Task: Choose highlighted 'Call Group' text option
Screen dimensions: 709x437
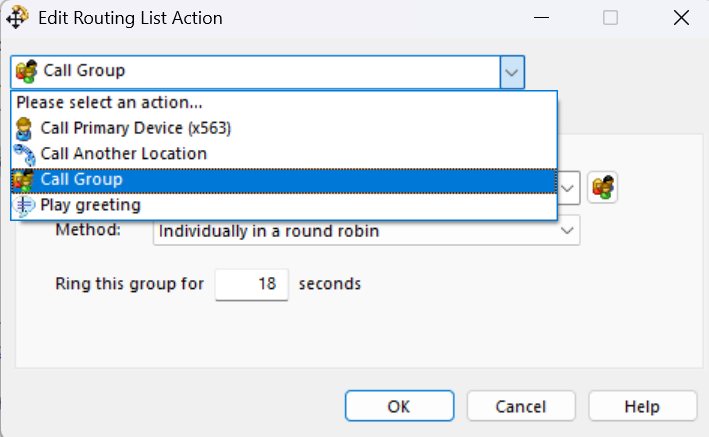Action: coord(82,180)
